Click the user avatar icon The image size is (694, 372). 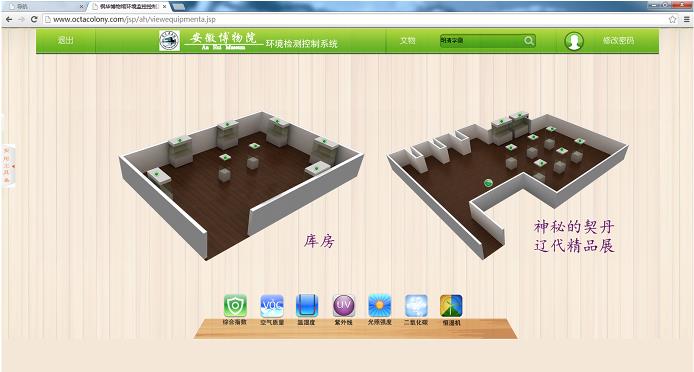point(574,41)
